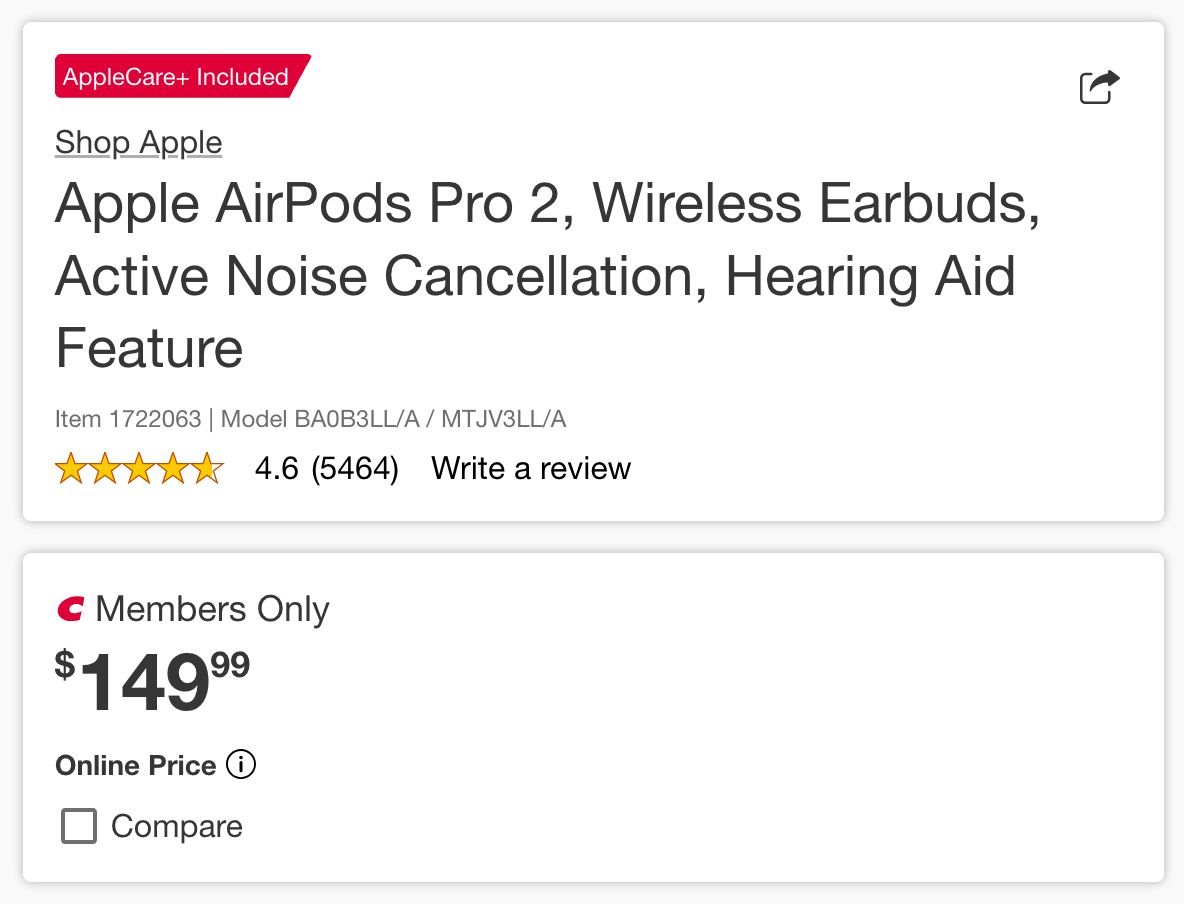Click the share icon
Image resolution: width=1184 pixels, height=904 pixels.
tap(1099, 86)
